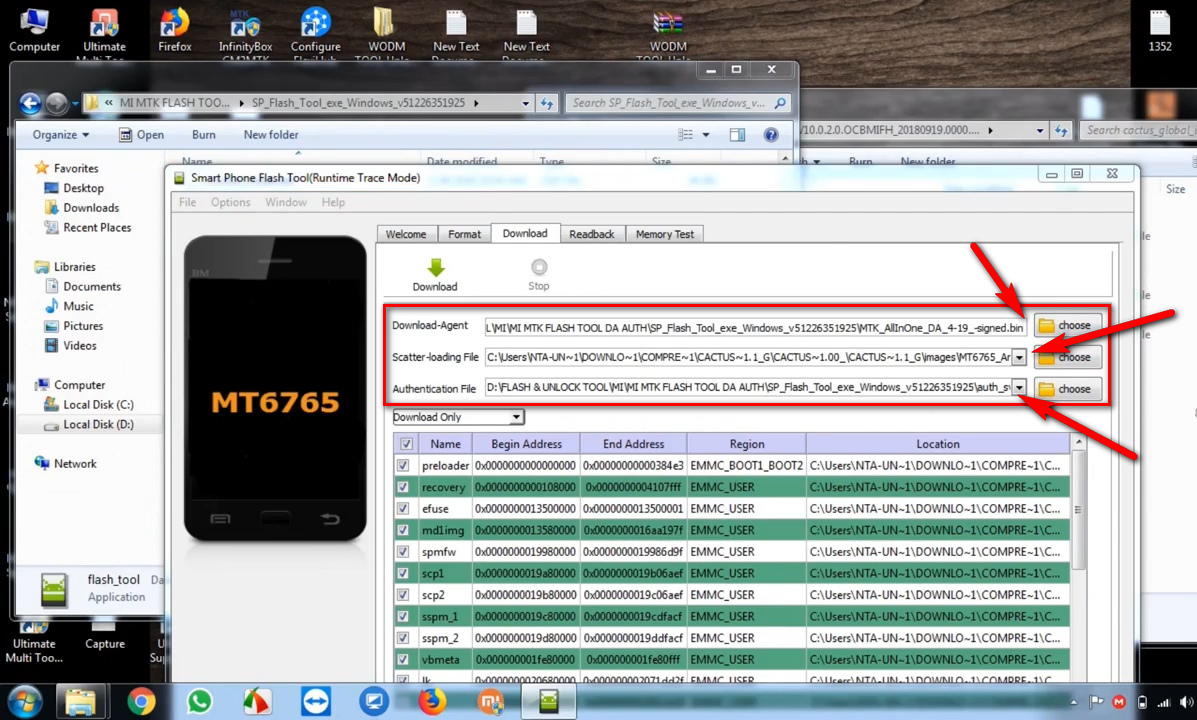Toggle the preview pane icon in Explorer
Viewport: 1197px width, 720px height.
737,135
